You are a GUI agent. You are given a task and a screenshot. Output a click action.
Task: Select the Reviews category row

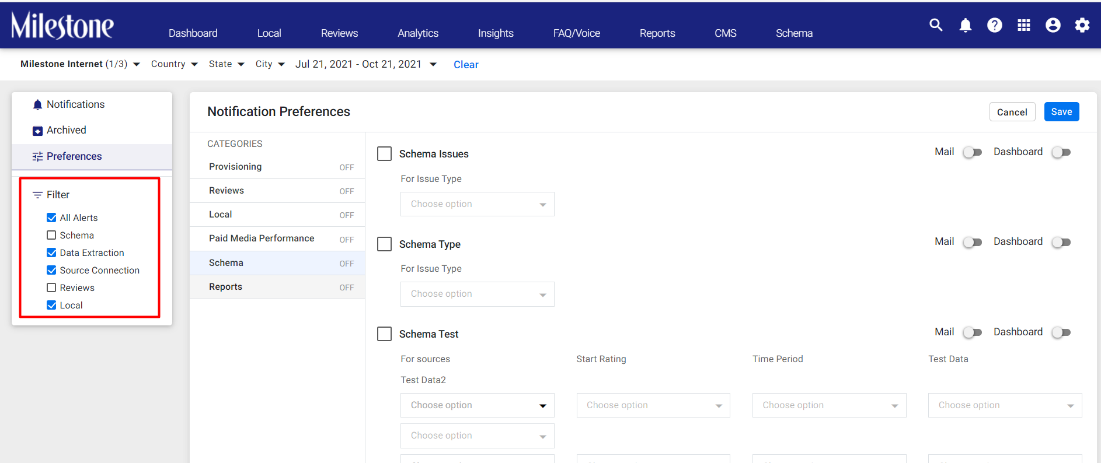click(x=277, y=190)
